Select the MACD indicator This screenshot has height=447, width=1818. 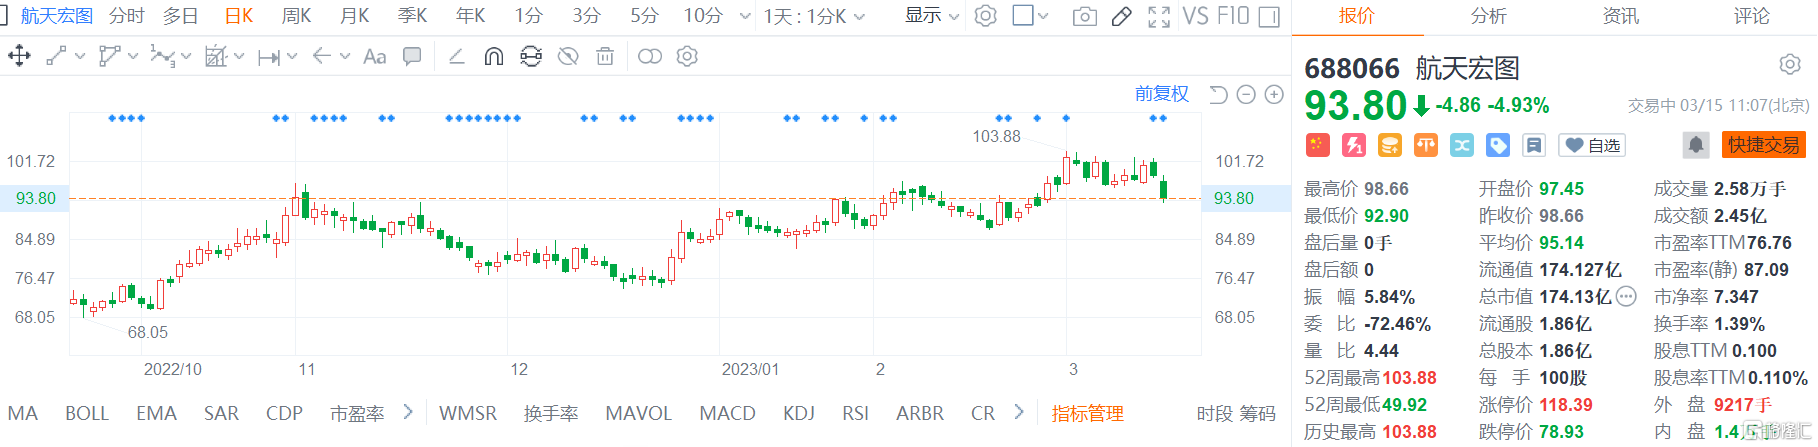[x=727, y=413]
